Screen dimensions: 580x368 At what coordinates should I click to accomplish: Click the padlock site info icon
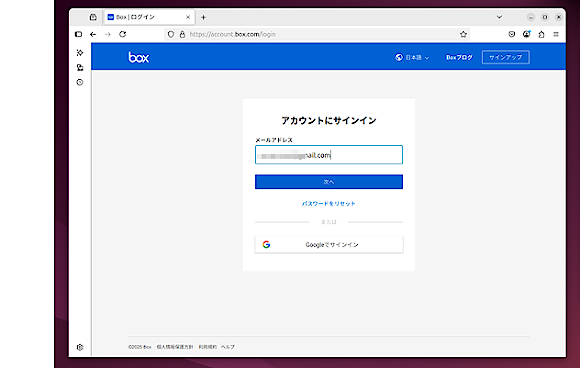coord(182,34)
